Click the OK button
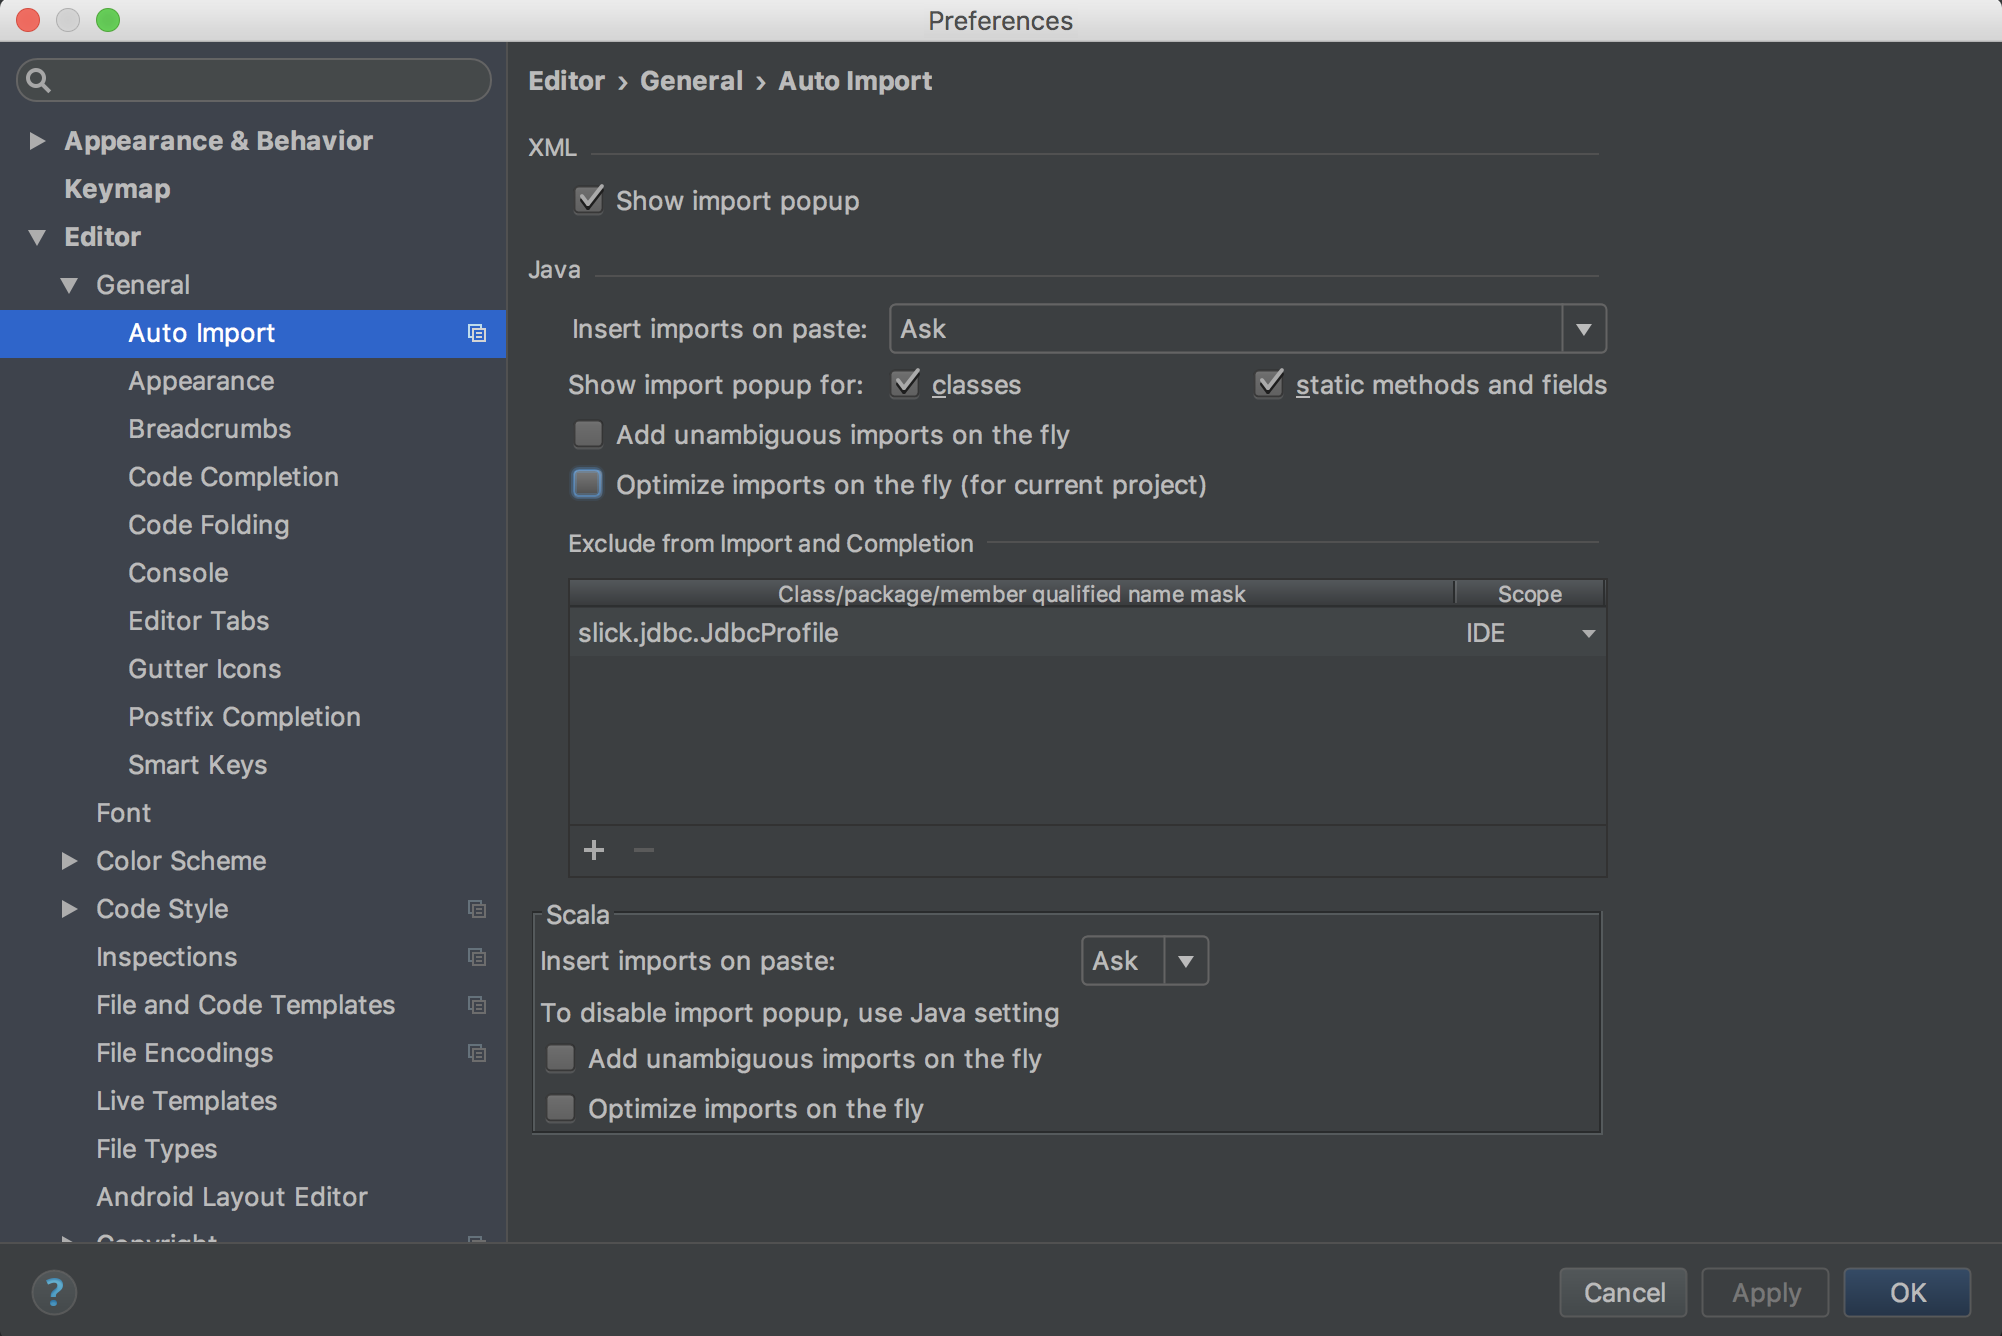The width and height of the screenshot is (2002, 1336). click(x=1906, y=1292)
